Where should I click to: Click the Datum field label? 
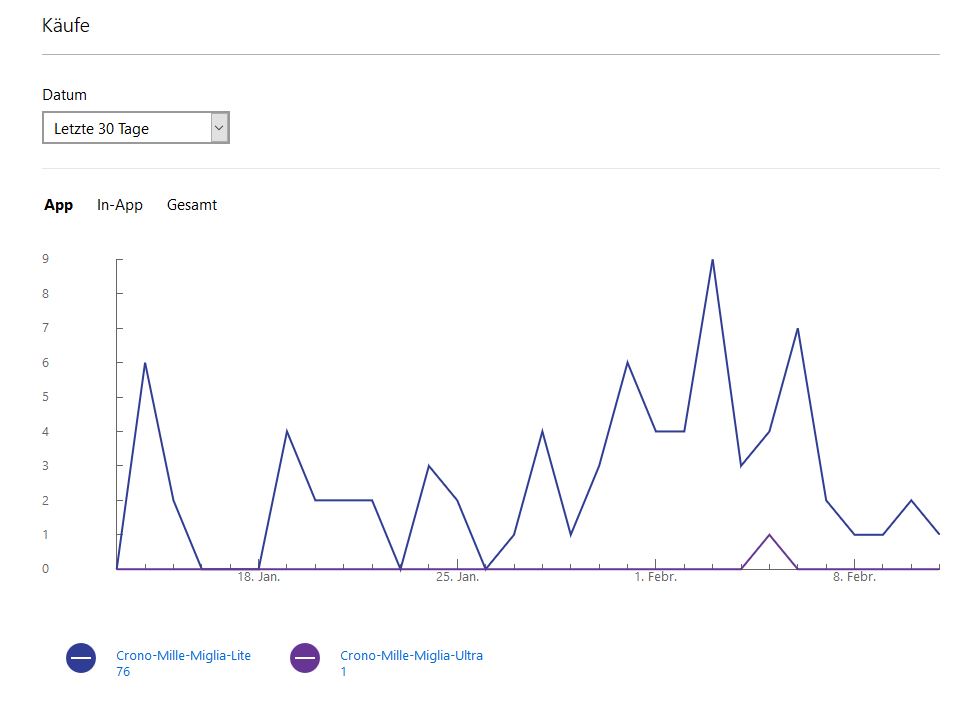[64, 95]
